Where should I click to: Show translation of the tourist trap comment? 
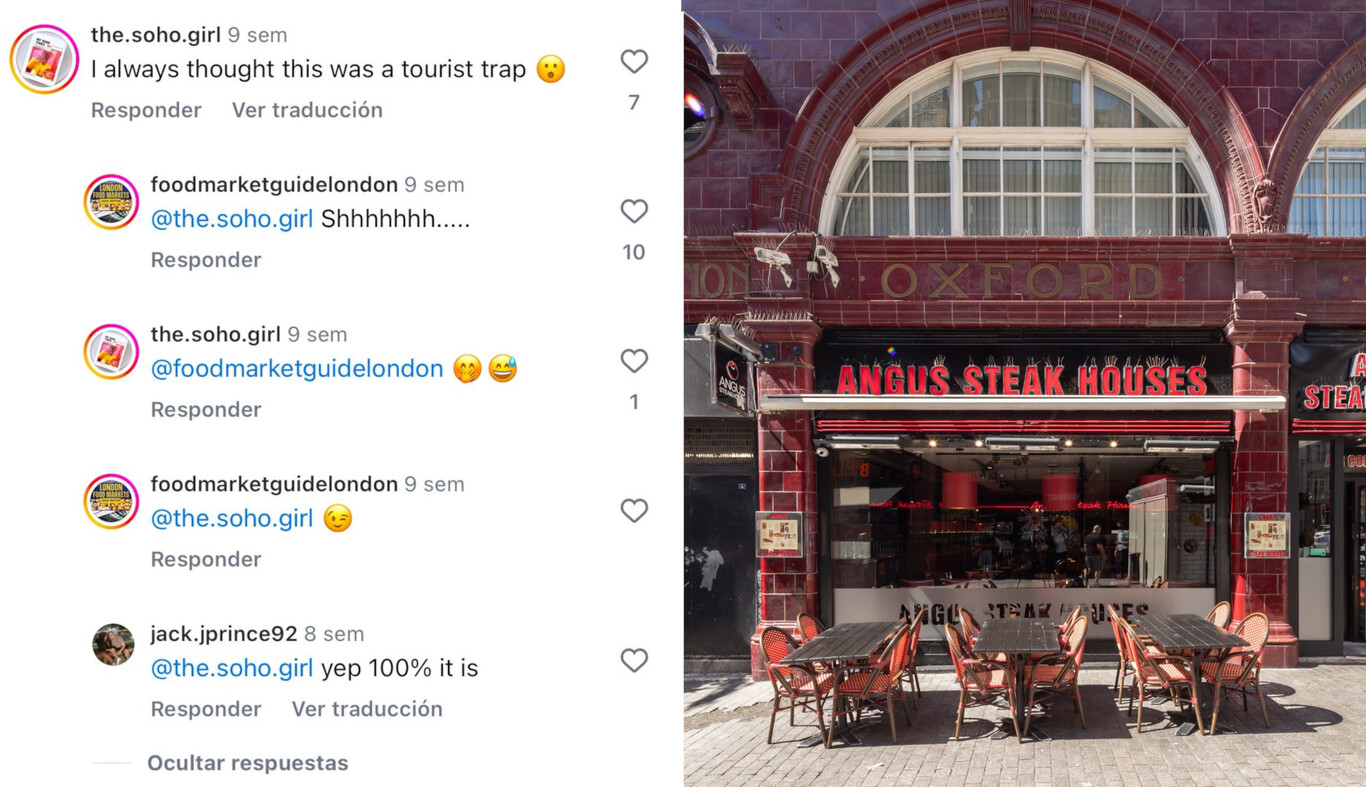tap(307, 110)
